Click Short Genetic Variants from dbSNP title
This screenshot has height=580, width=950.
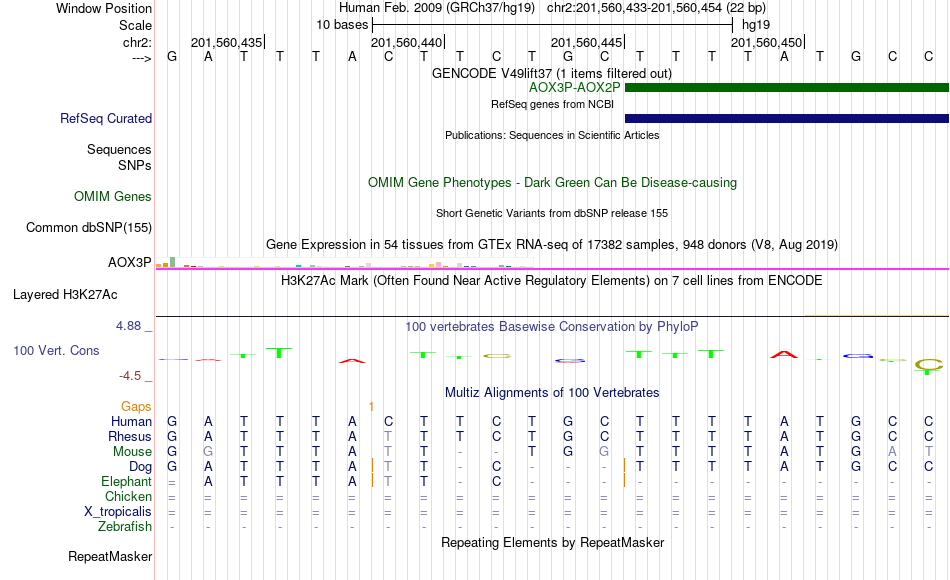[552, 213]
